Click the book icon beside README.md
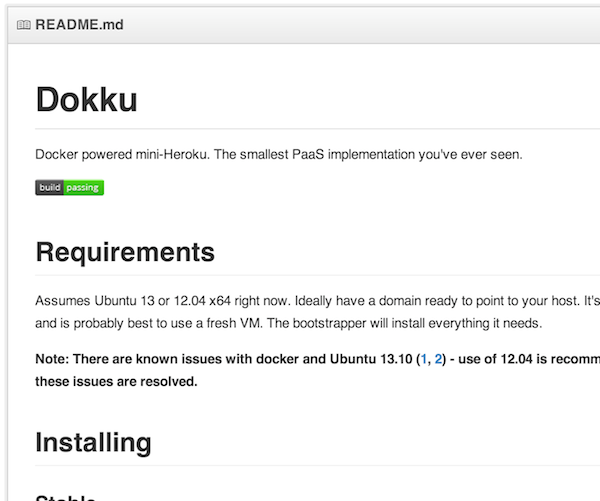This screenshot has height=501, width=600. point(24,25)
